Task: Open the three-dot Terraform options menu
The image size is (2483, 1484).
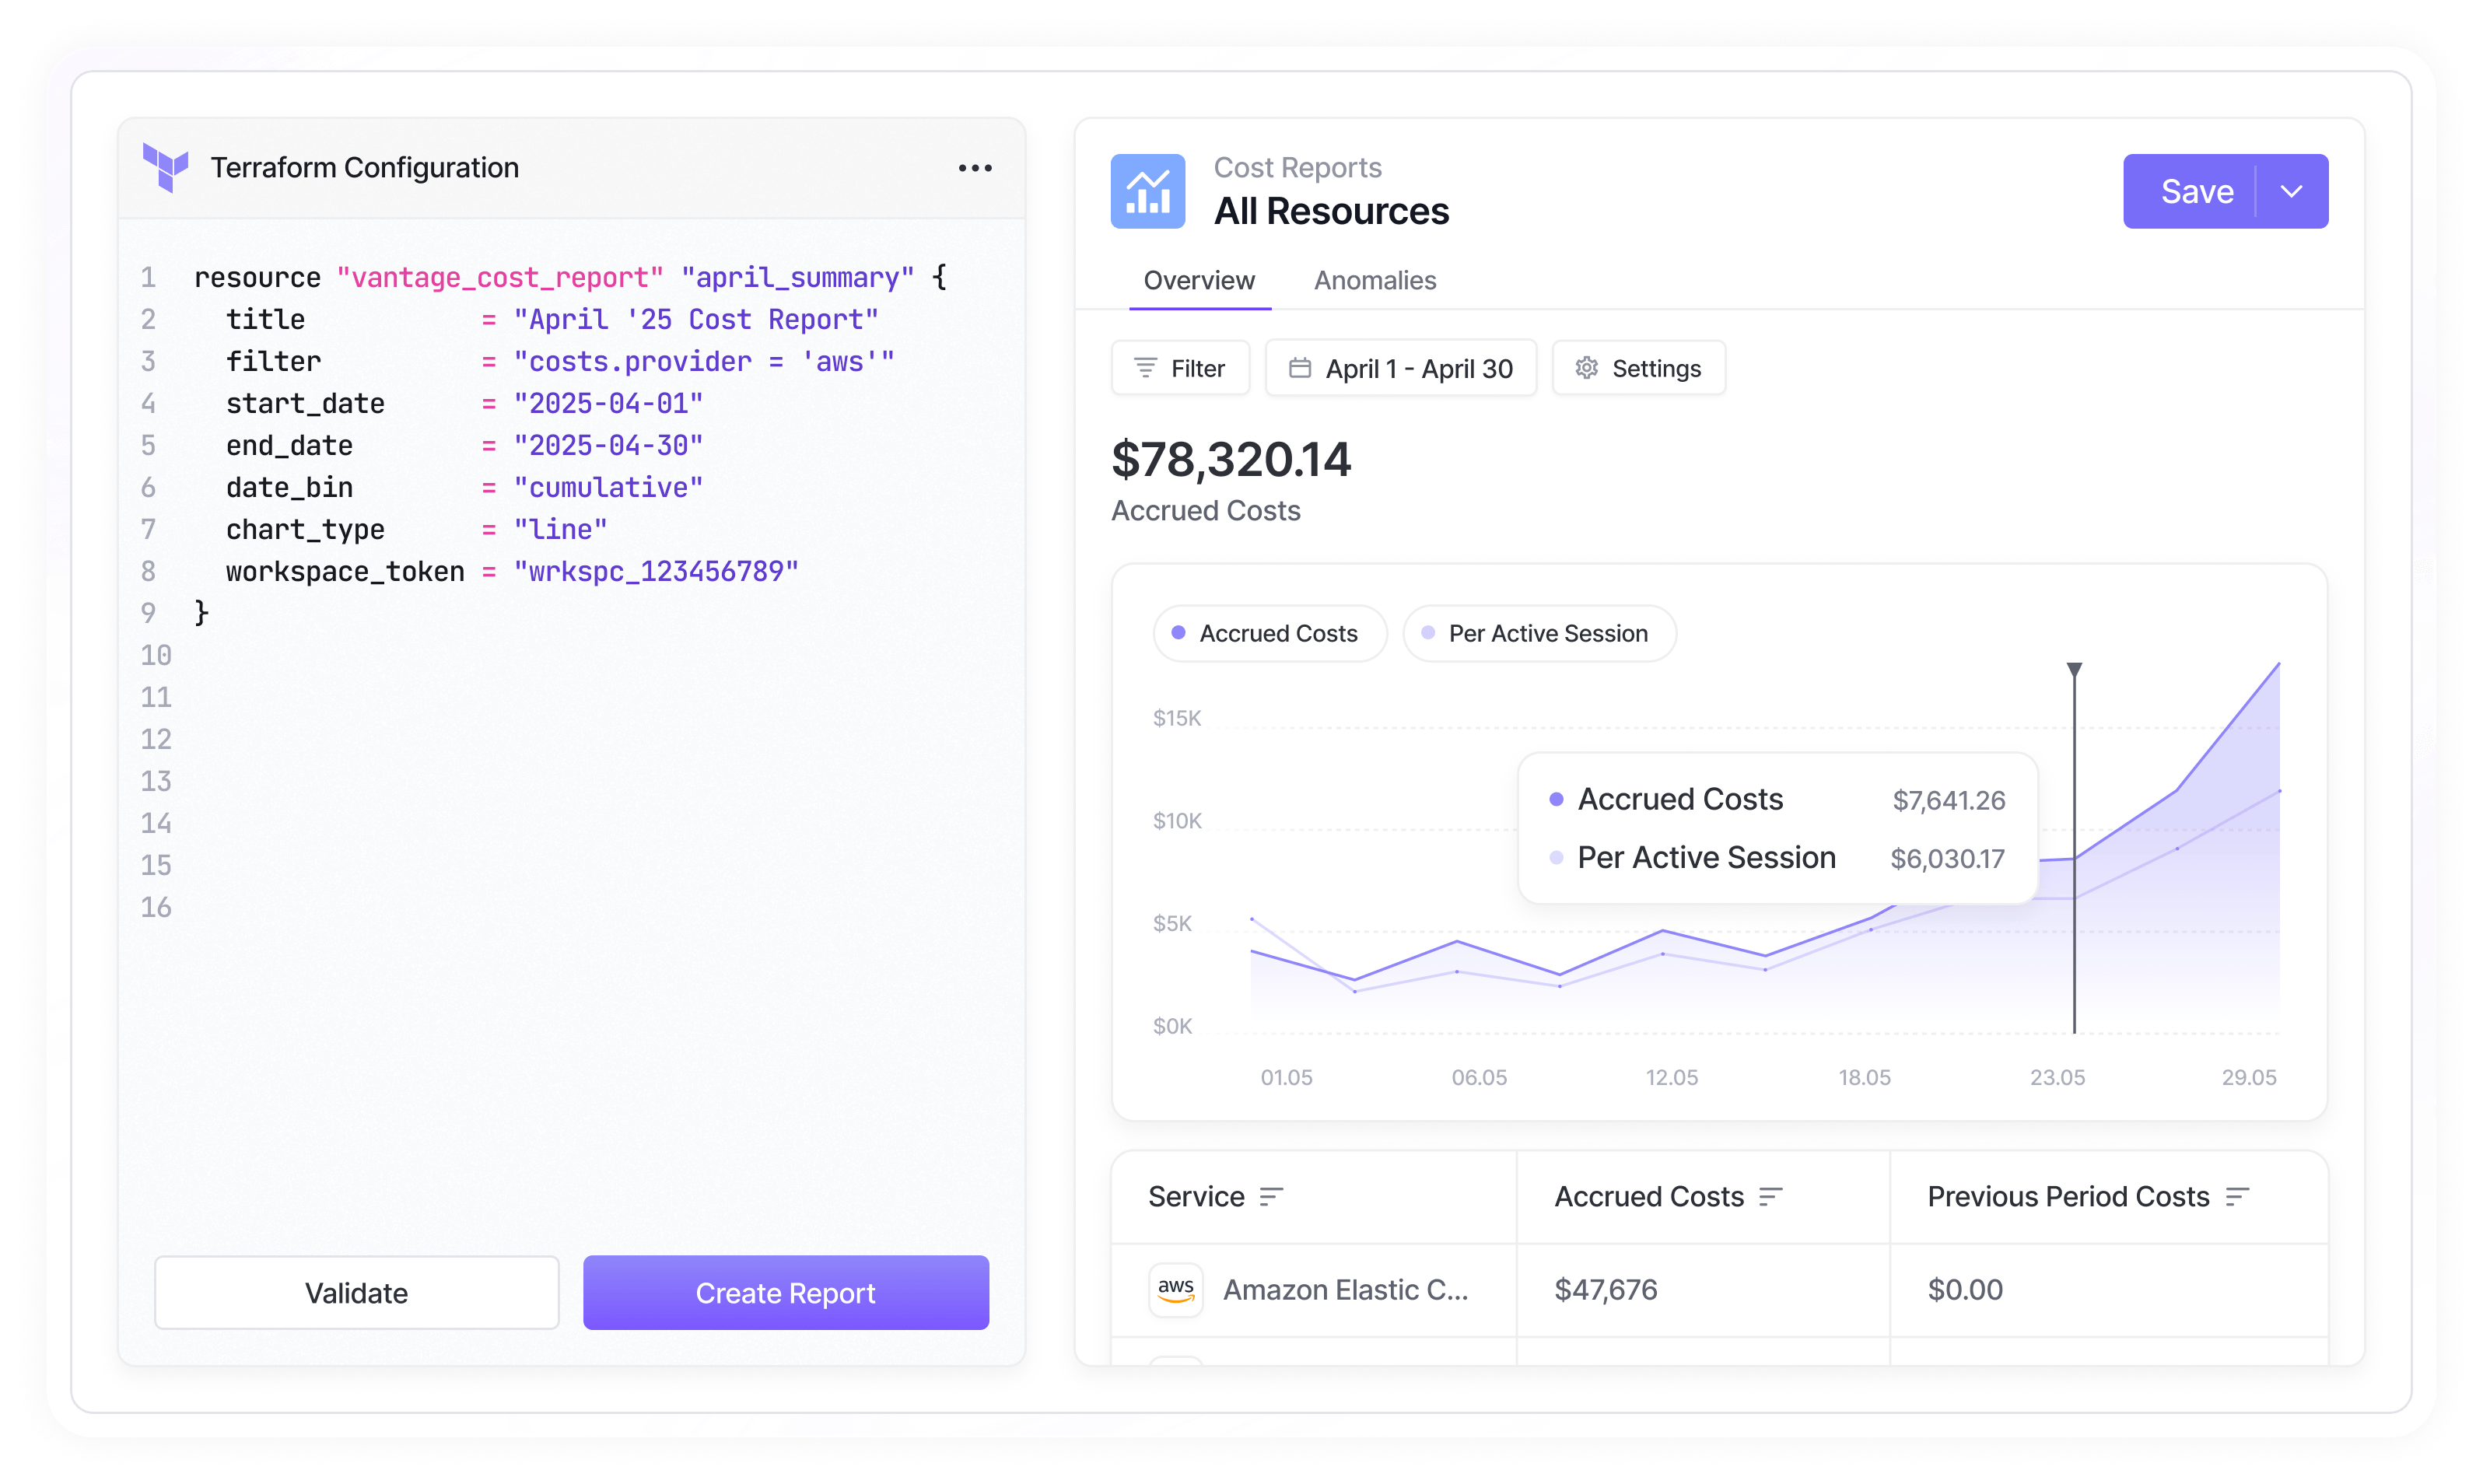Action: coord(975,168)
